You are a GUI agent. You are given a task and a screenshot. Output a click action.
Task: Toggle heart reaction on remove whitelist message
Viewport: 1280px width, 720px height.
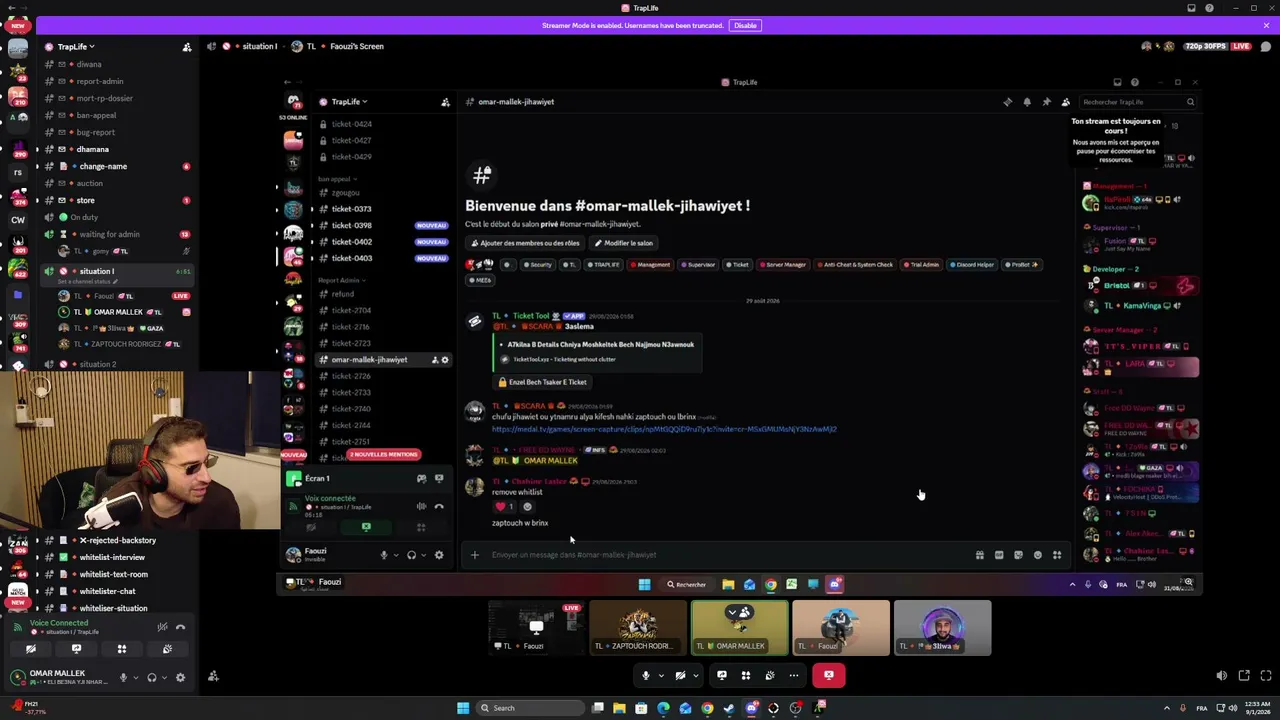[x=505, y=506]
